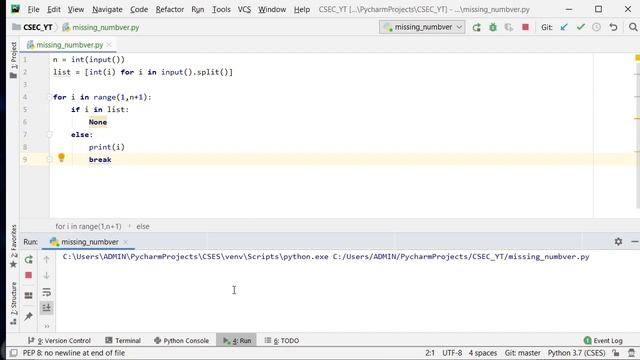The height and width of the screenshot is (360, 640).
Task: Open the Terminal tool window
Action: point(123,340)
